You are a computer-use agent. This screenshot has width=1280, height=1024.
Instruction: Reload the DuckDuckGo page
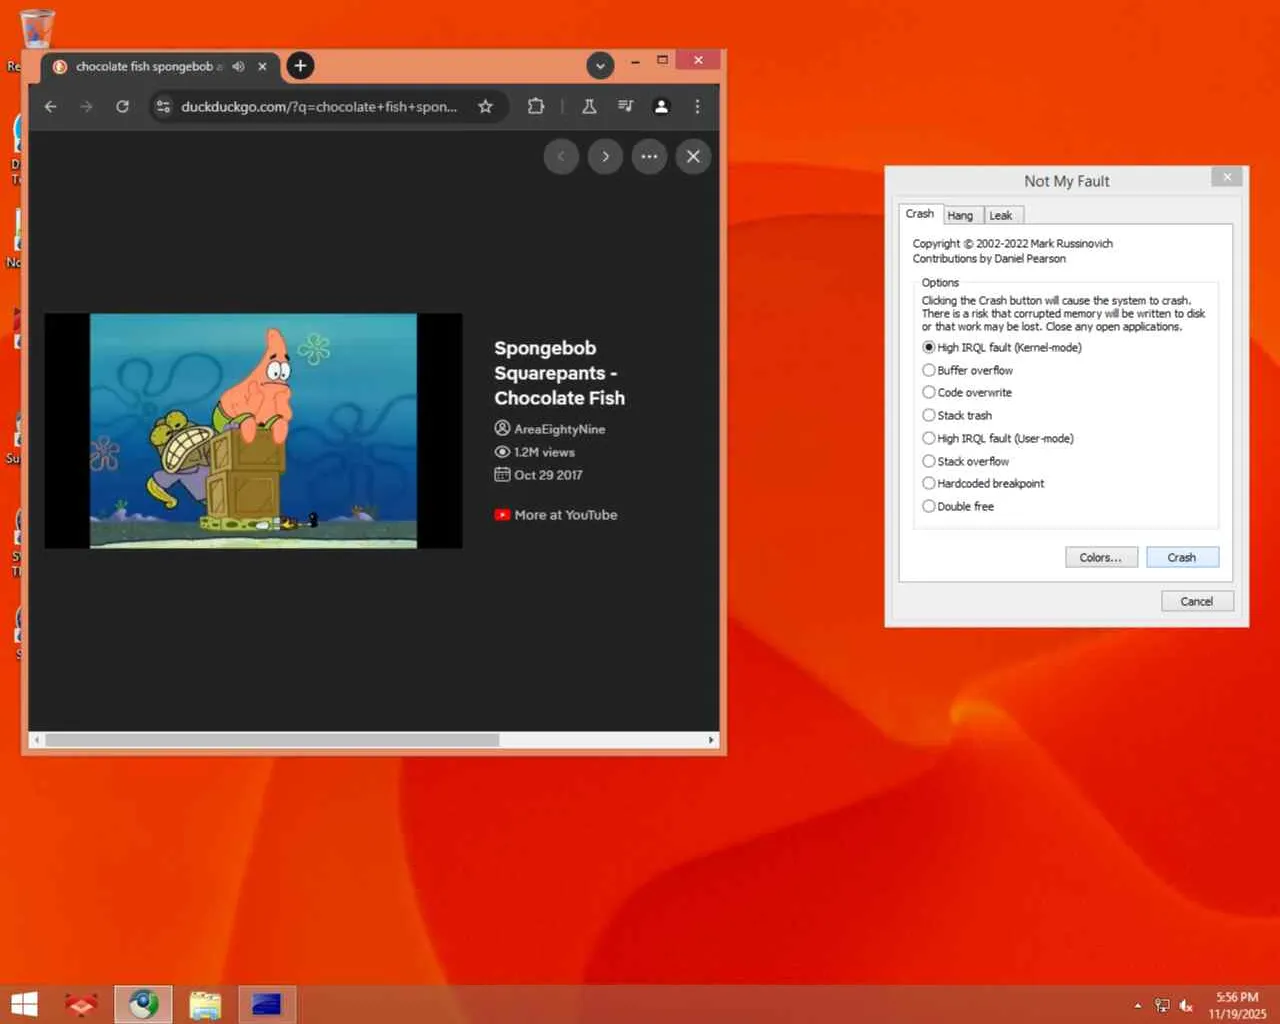pos(122,106)
